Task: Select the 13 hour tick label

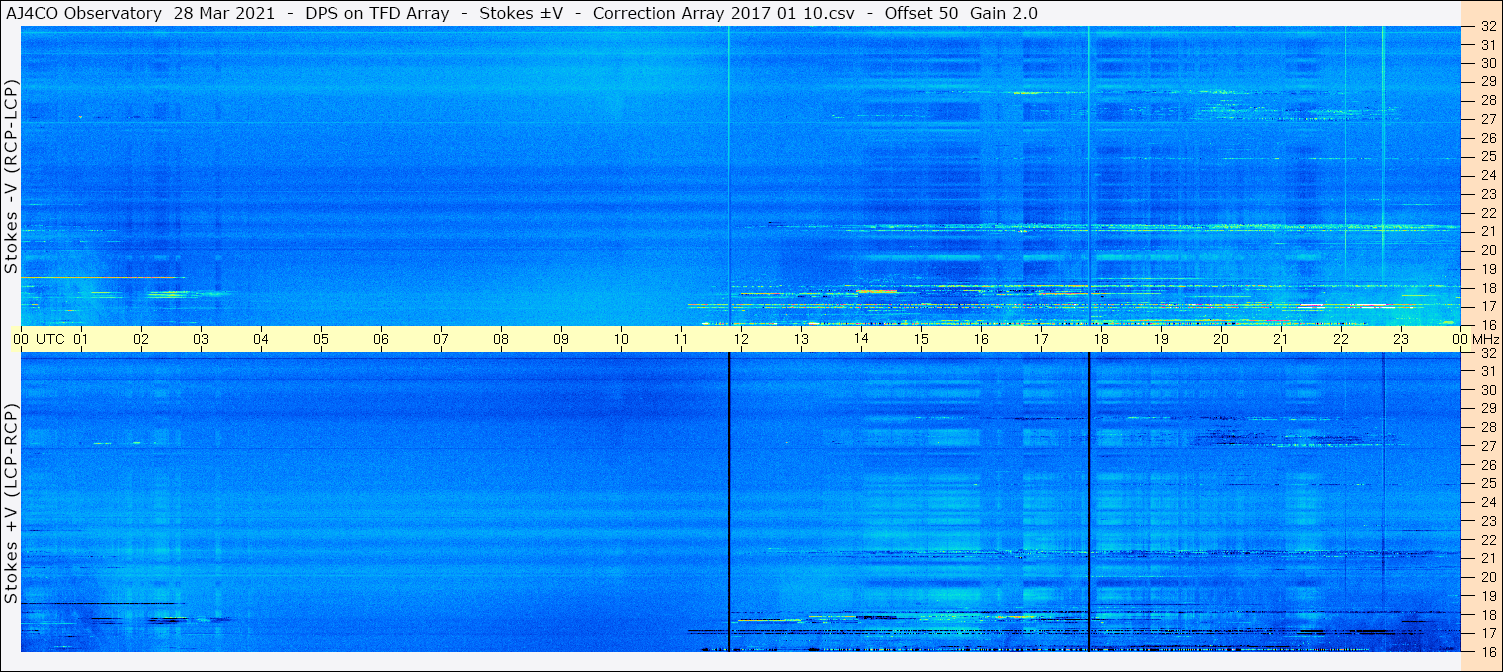Action: pos(801,340)
